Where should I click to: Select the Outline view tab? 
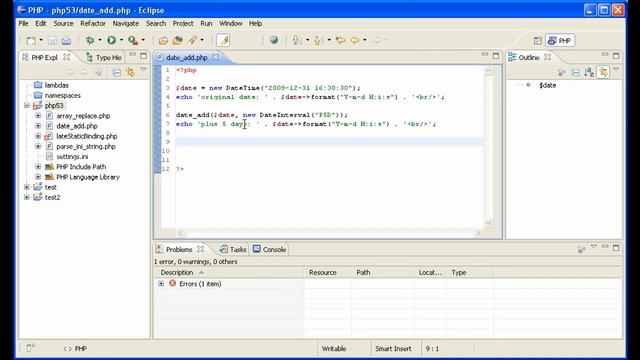click(x=529, y=58)
